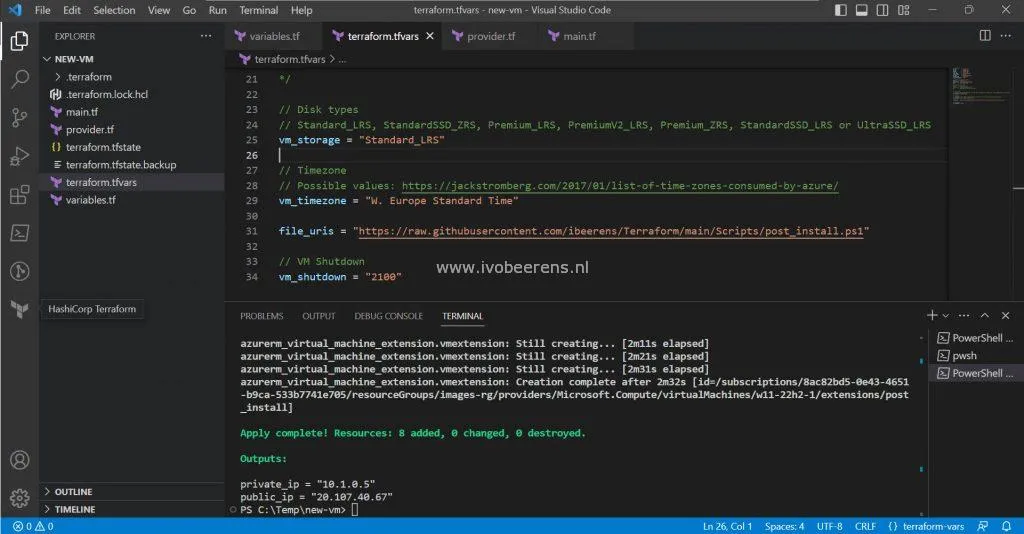Open the Search view in activity bar
The image size is (1024, 534).
20,79
